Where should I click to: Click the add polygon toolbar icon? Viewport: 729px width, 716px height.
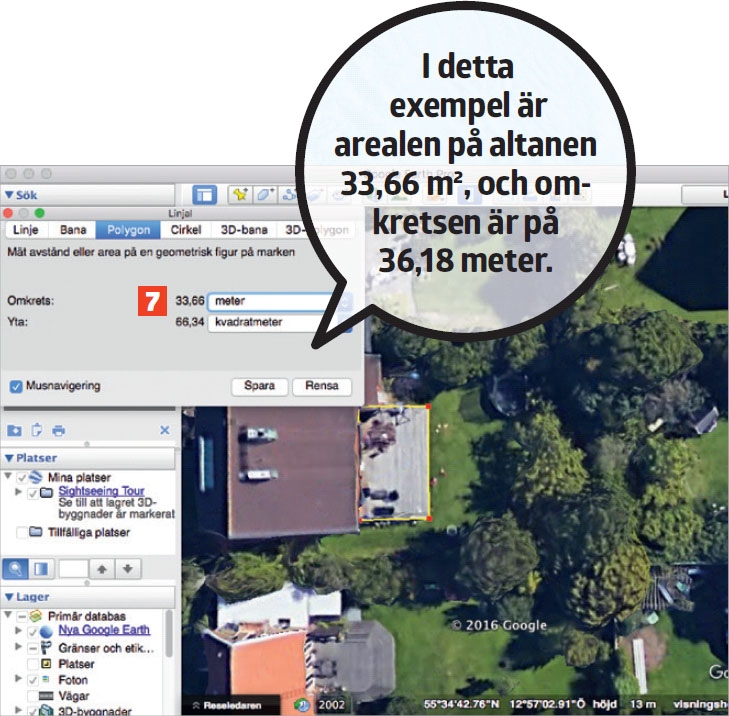266,196
